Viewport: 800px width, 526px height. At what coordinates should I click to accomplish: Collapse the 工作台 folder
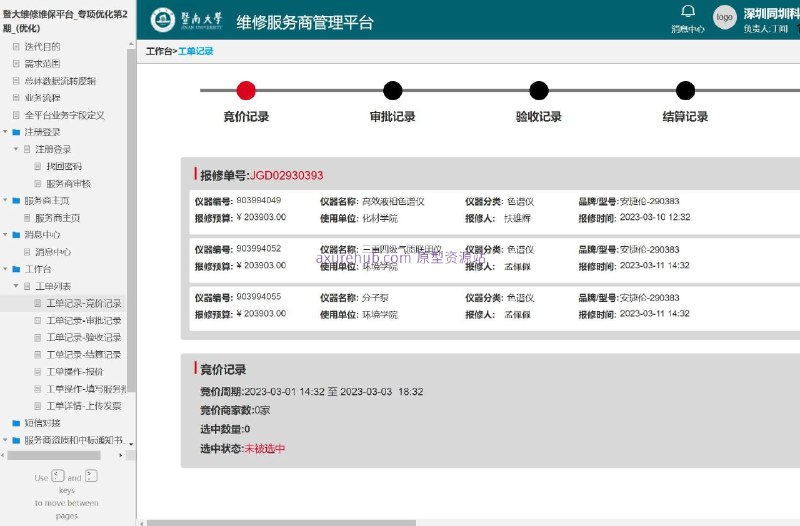6,268
